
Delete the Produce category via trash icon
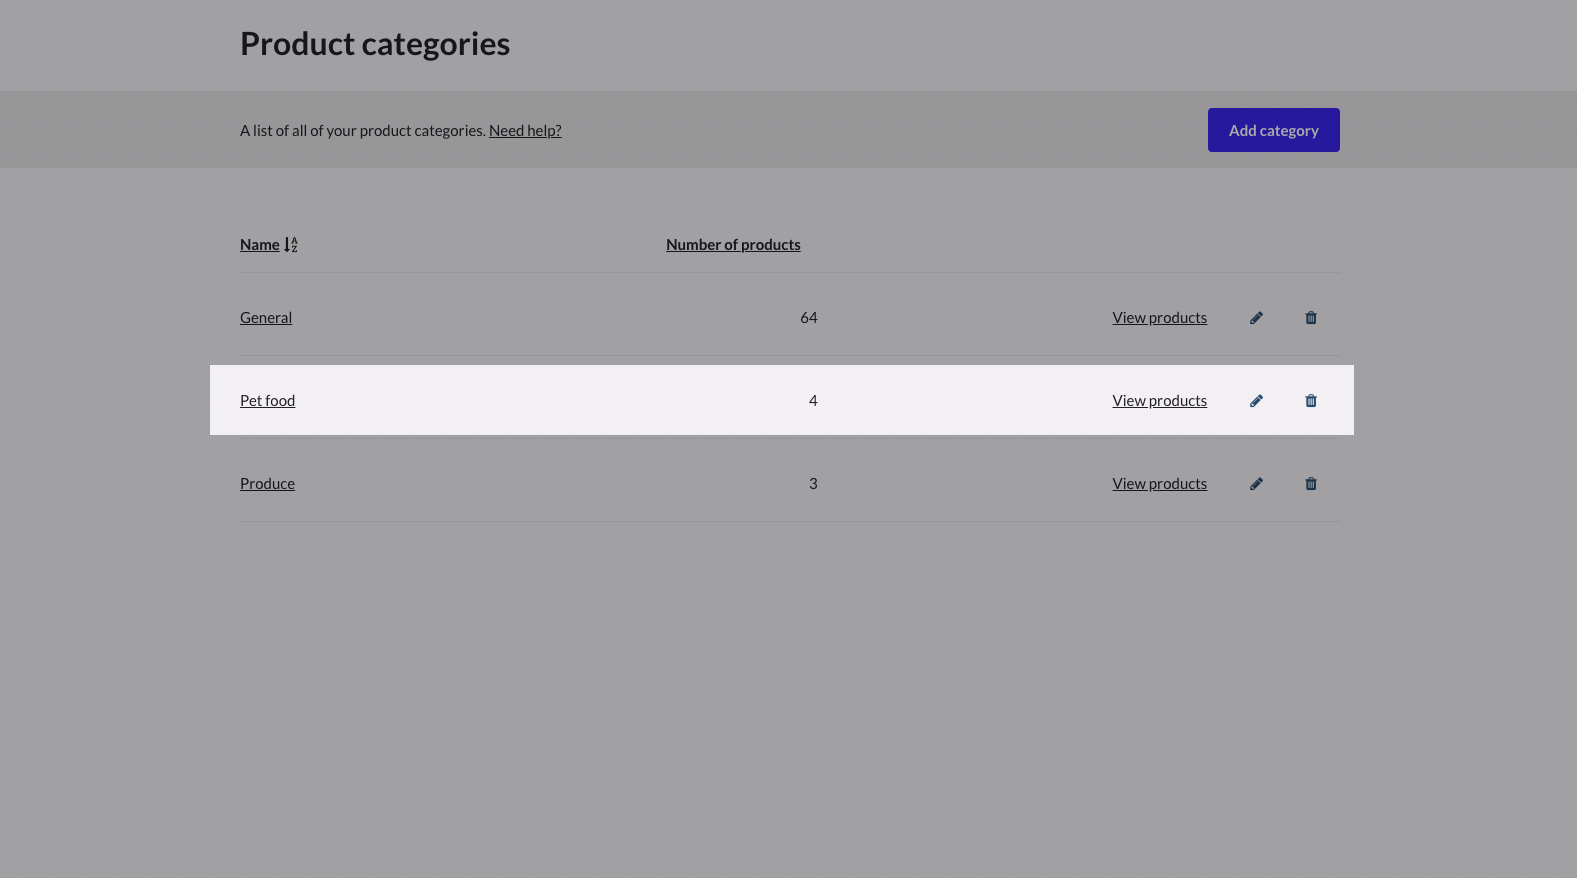pos(1311,483)
